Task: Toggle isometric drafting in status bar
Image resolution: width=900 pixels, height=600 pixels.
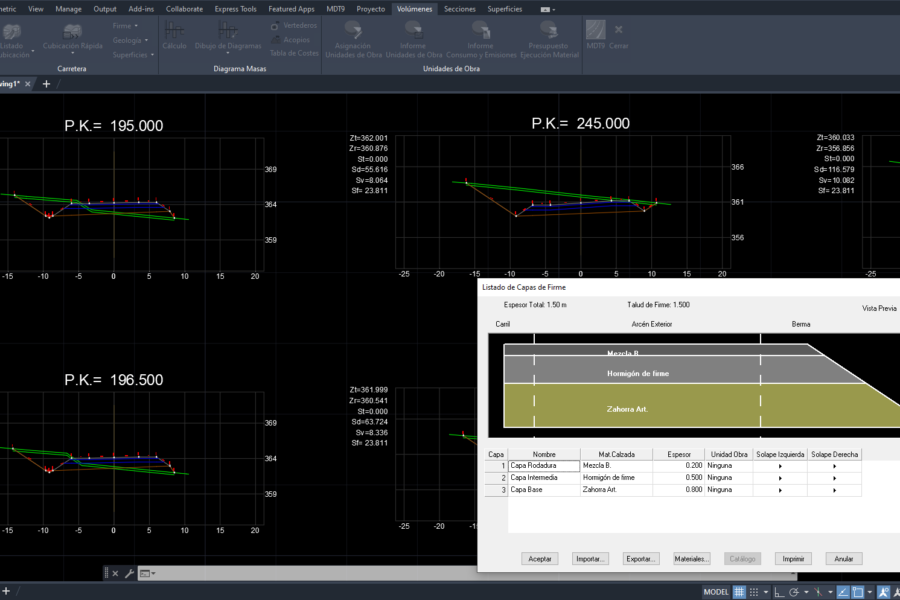Action: tap(818, 592)
